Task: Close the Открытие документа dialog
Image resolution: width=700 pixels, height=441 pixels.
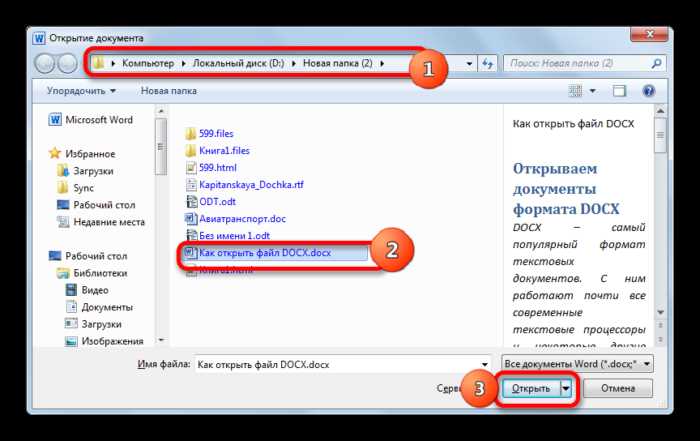Action: tap(650, 34)
